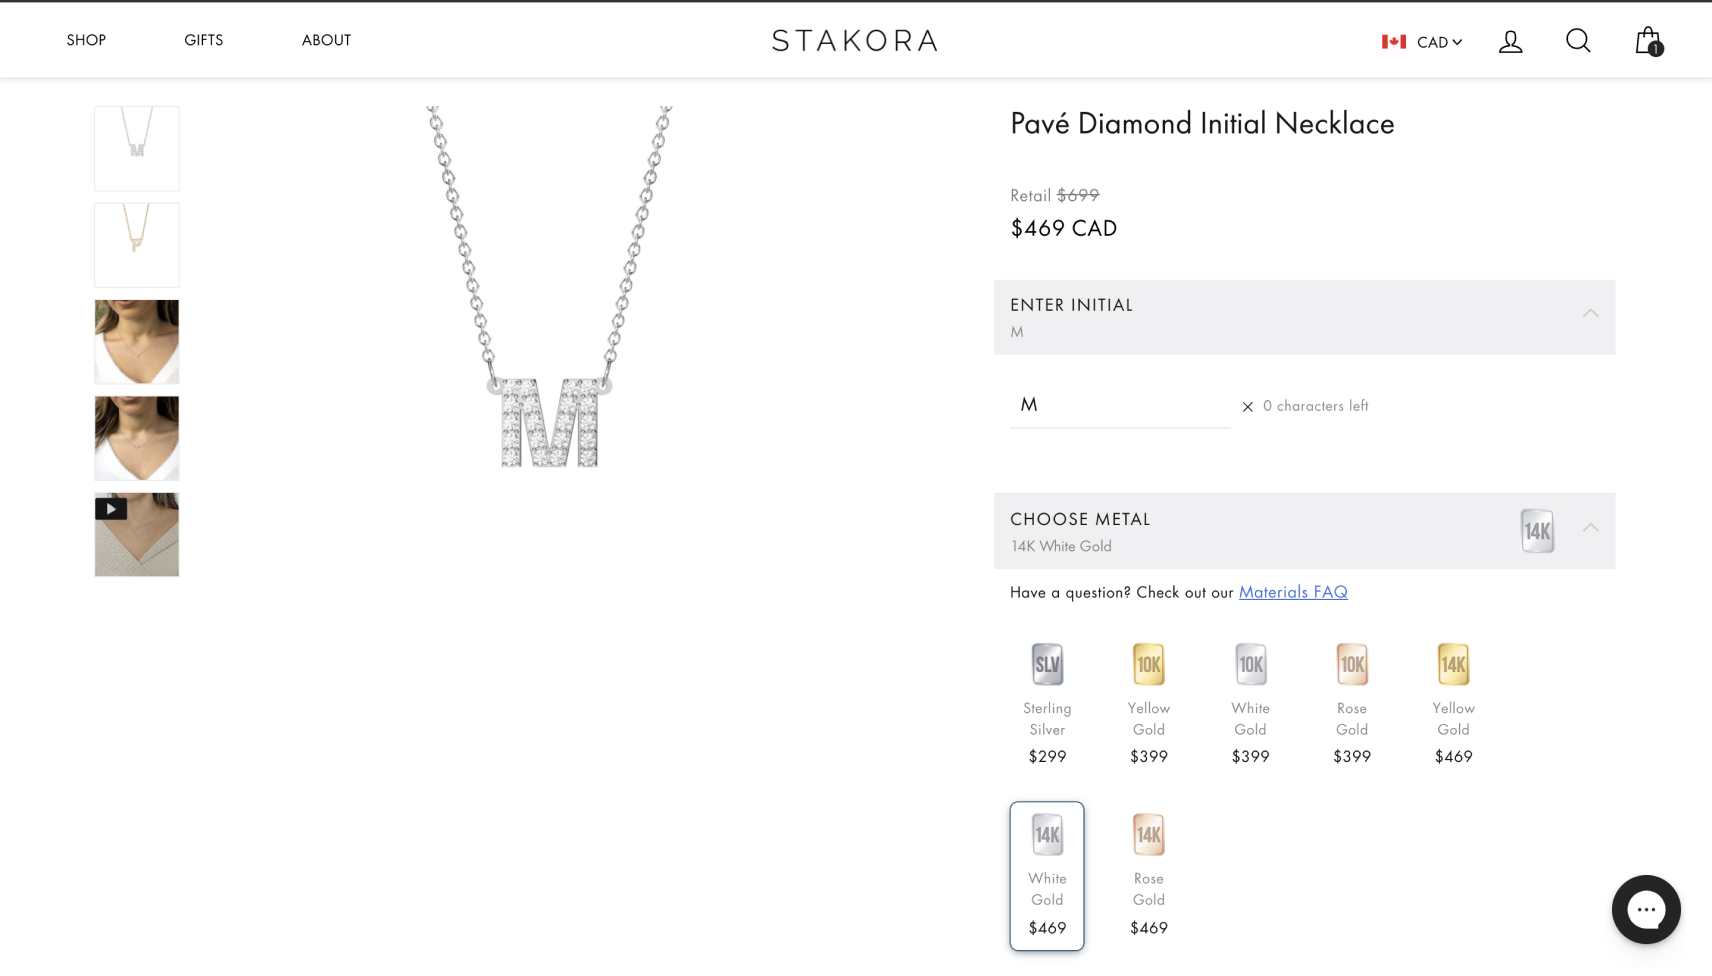Image resolution: width=1712 pixels, height=976 pixels.
Task: Open the shopping bag cart icon
Action: 1647,41
